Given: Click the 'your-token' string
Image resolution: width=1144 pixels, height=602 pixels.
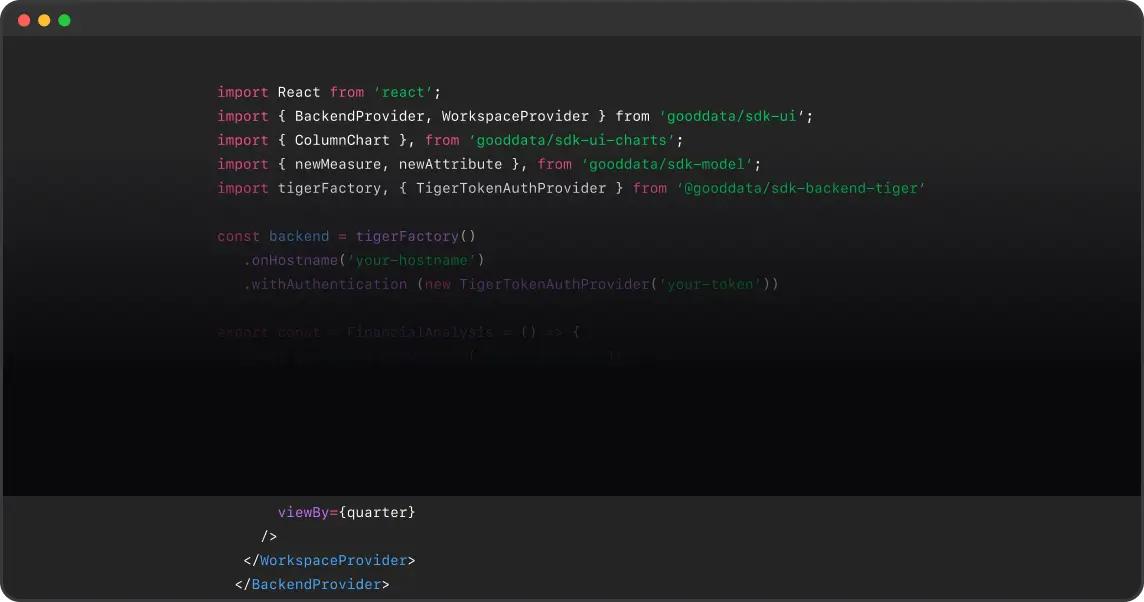Looking at the screenshot, I should pyautogui.click(x=710, y=285).
